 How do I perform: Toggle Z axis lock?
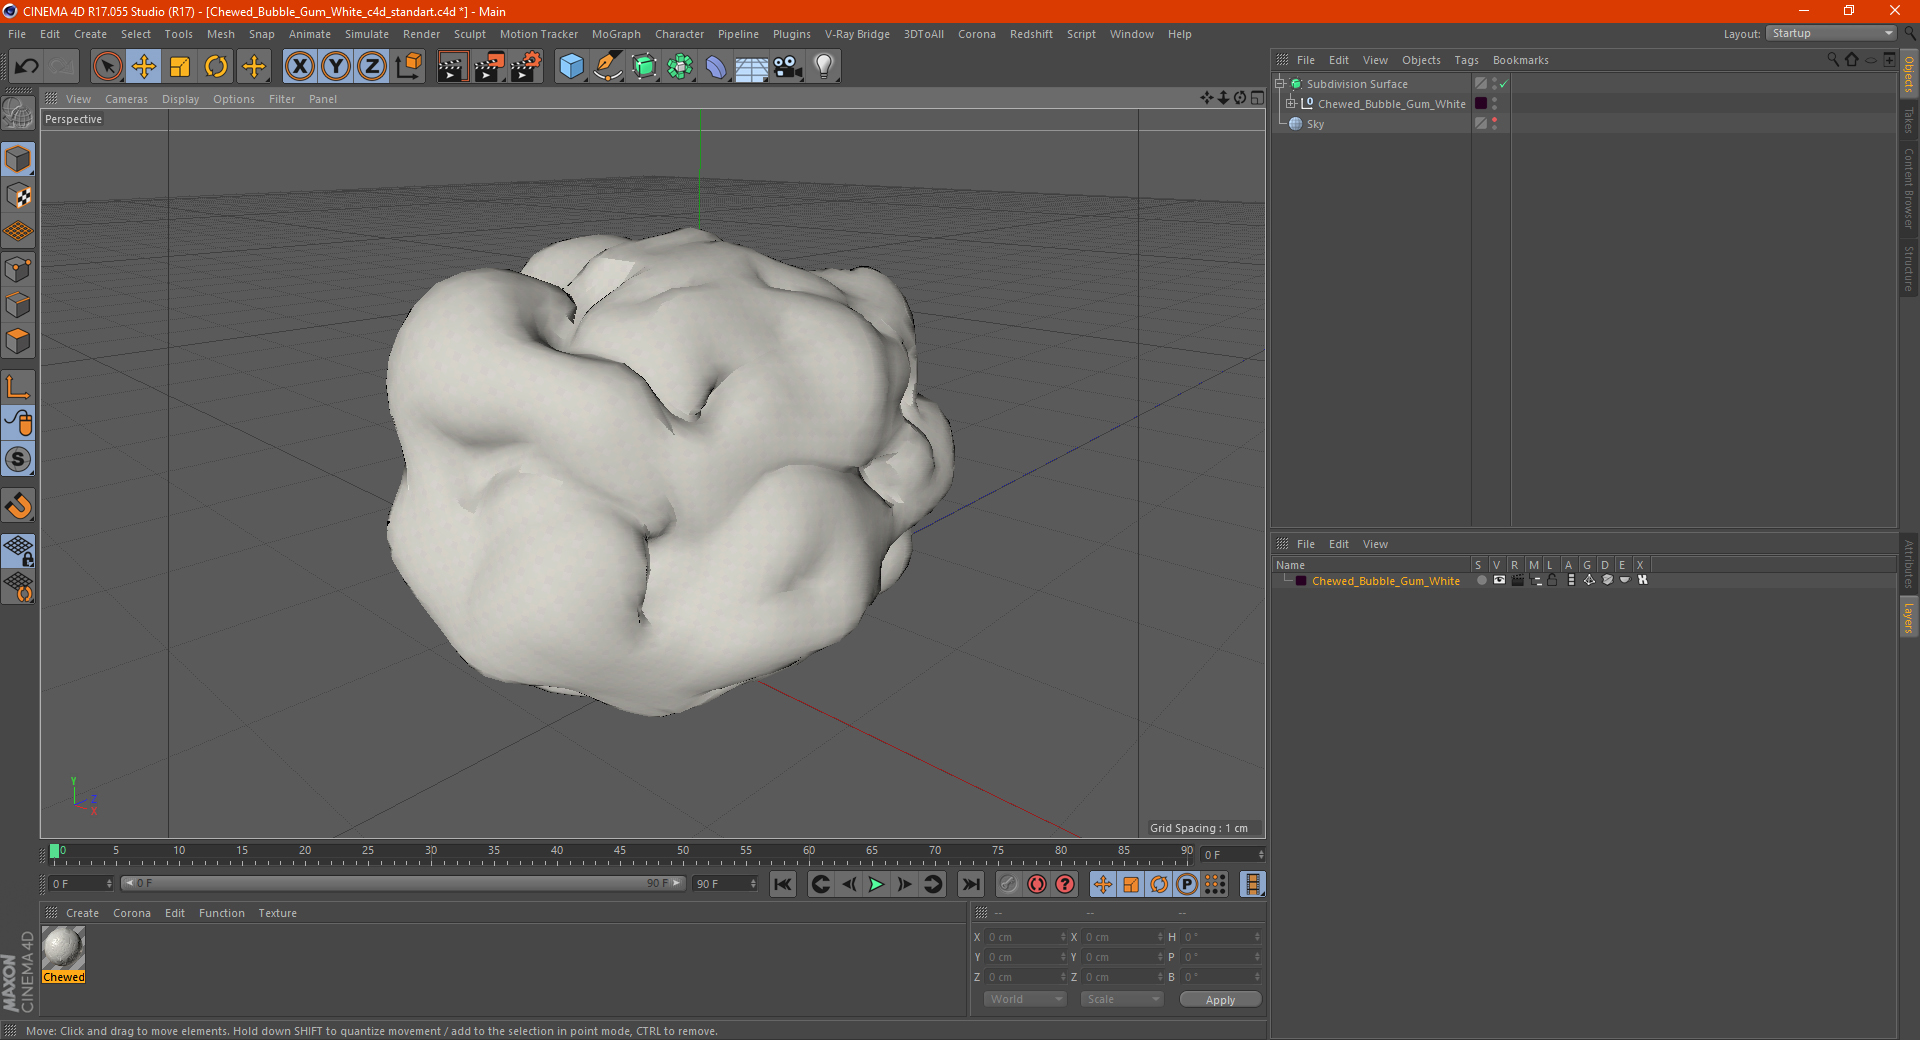click(x=372, y=67)
